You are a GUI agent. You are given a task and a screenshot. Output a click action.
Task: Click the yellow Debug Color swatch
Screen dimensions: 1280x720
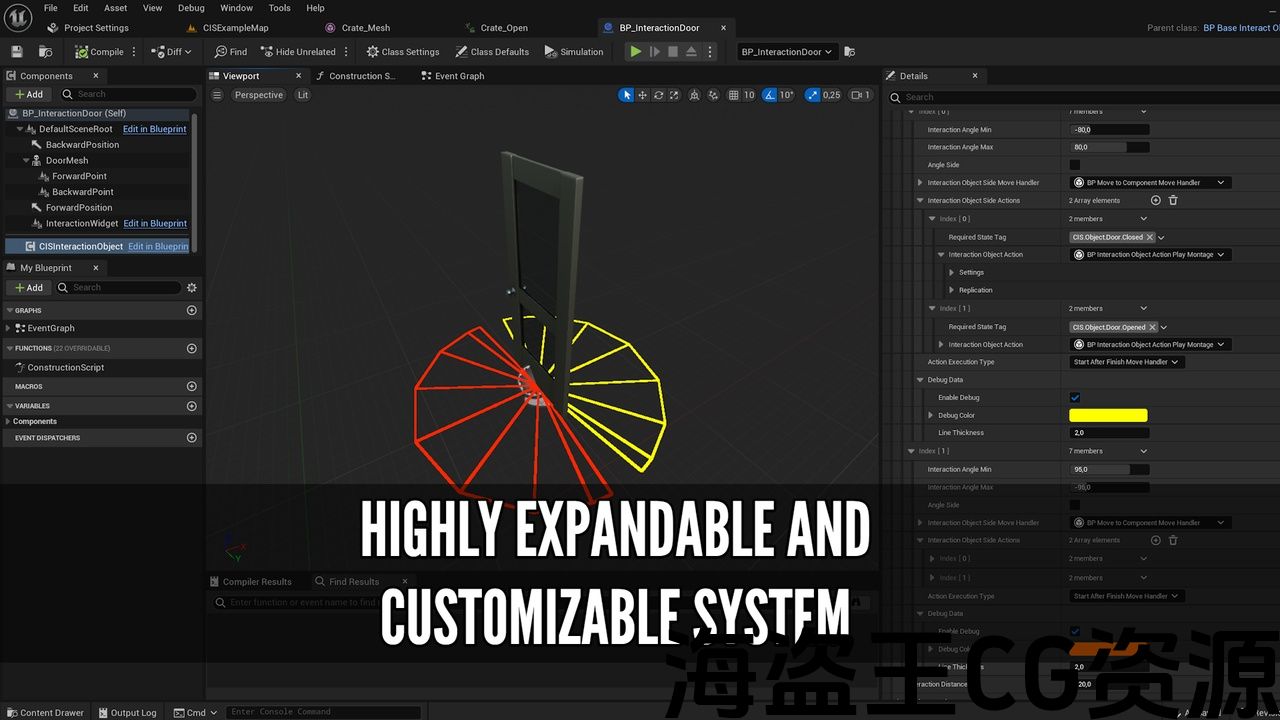pyautogui.click(x=1108, y=416)
